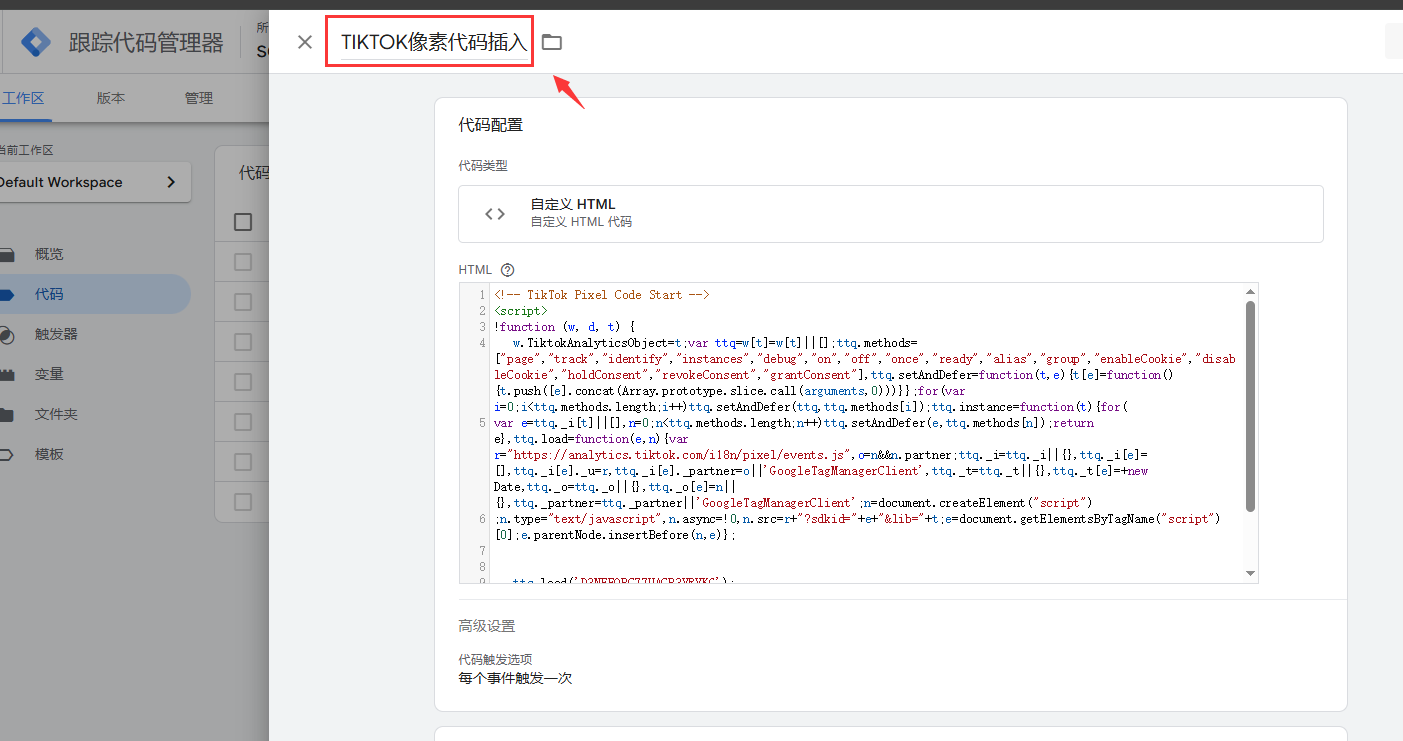Toggle the select-all checkbox in table header

pos(243,222)
